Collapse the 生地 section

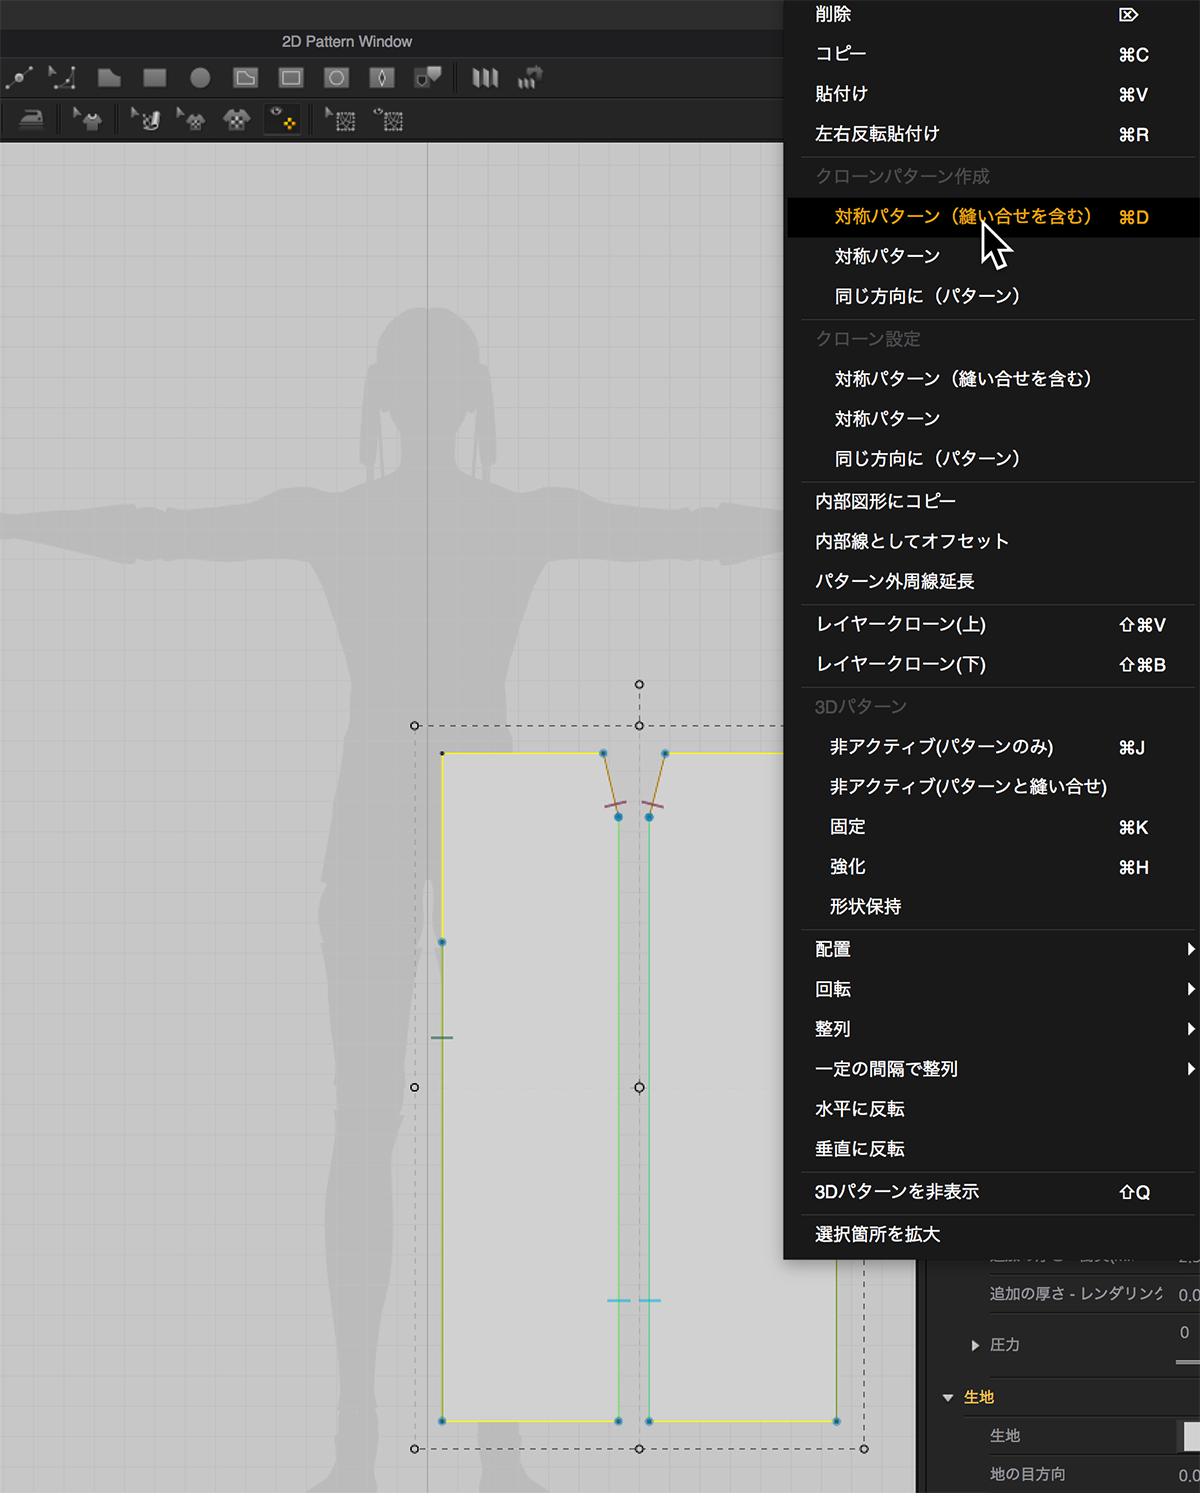pyautogui.click(x=948, y=1397)
